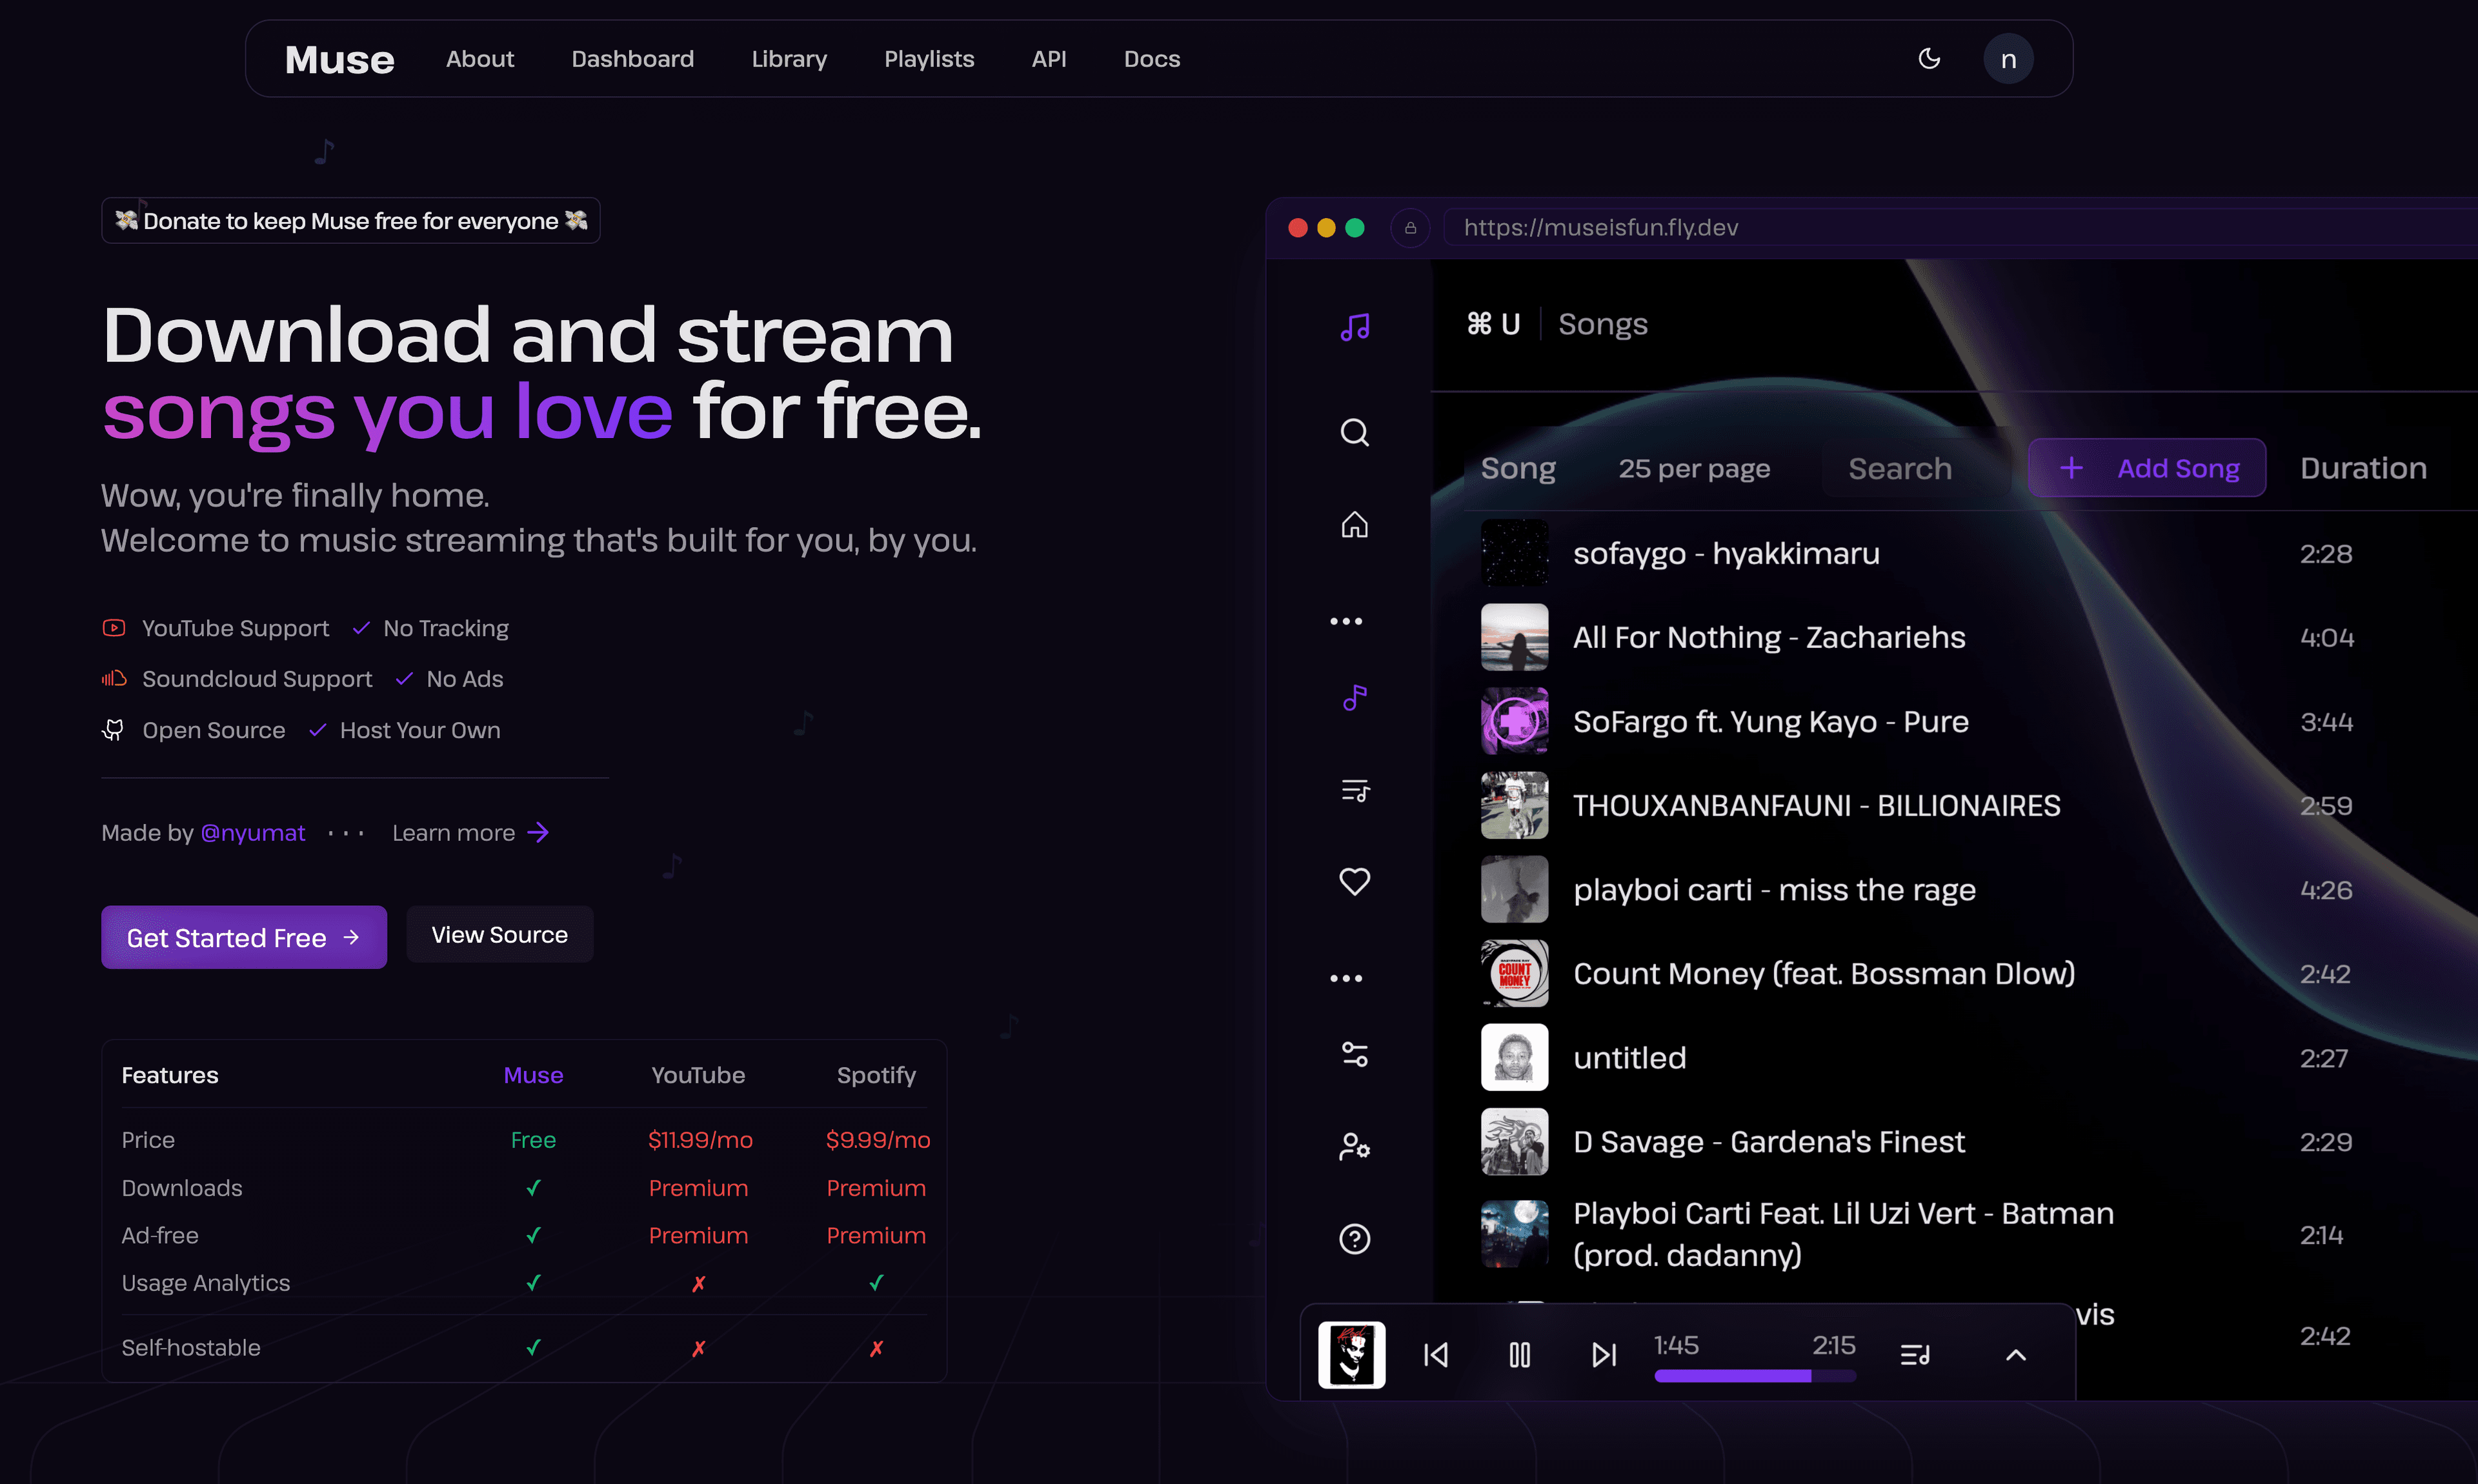Open settings sliders sidebar icon
Viewport: 2478px width, 1484px height.
tap(1354, 1054)
